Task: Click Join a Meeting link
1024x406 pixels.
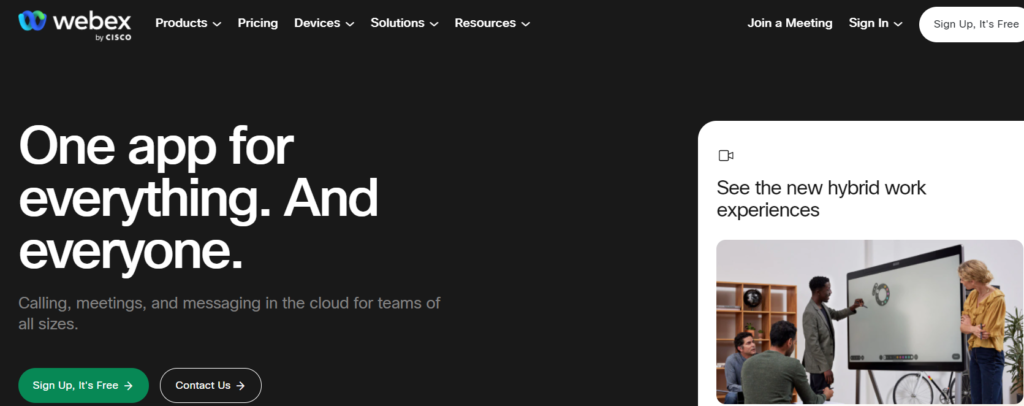Action: (790, 23)
